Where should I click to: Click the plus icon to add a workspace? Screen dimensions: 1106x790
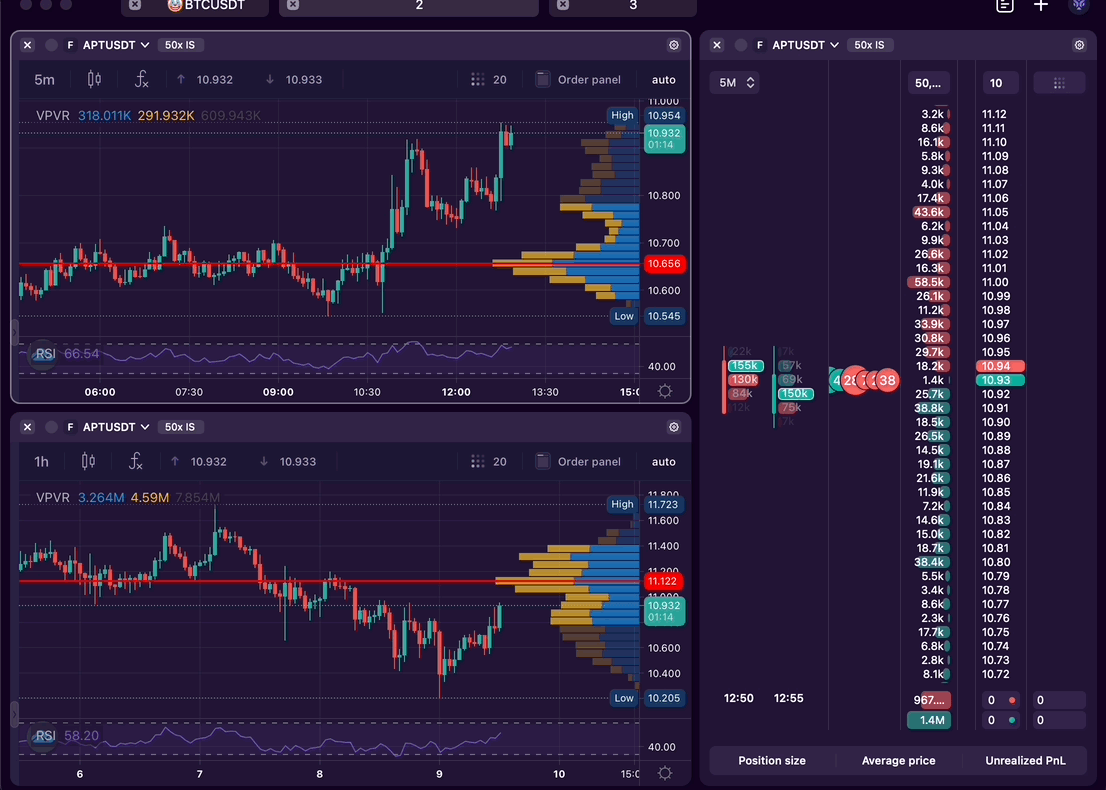coord(1041,5)
